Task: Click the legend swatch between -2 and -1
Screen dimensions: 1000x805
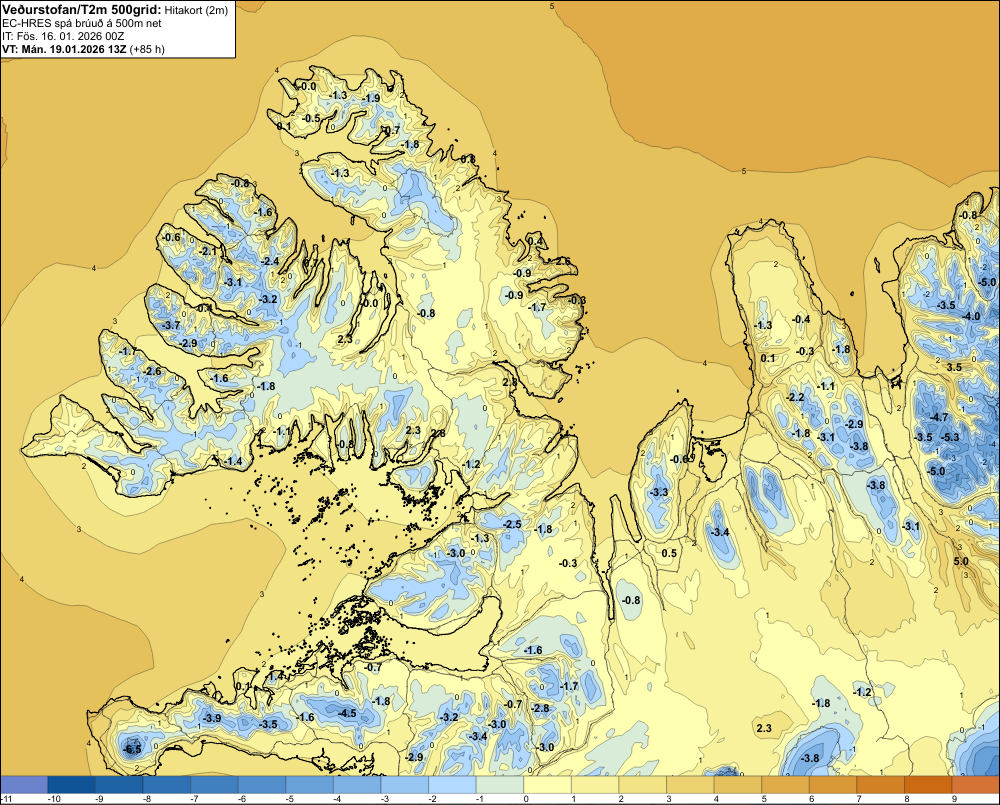Action: [452, 785]
